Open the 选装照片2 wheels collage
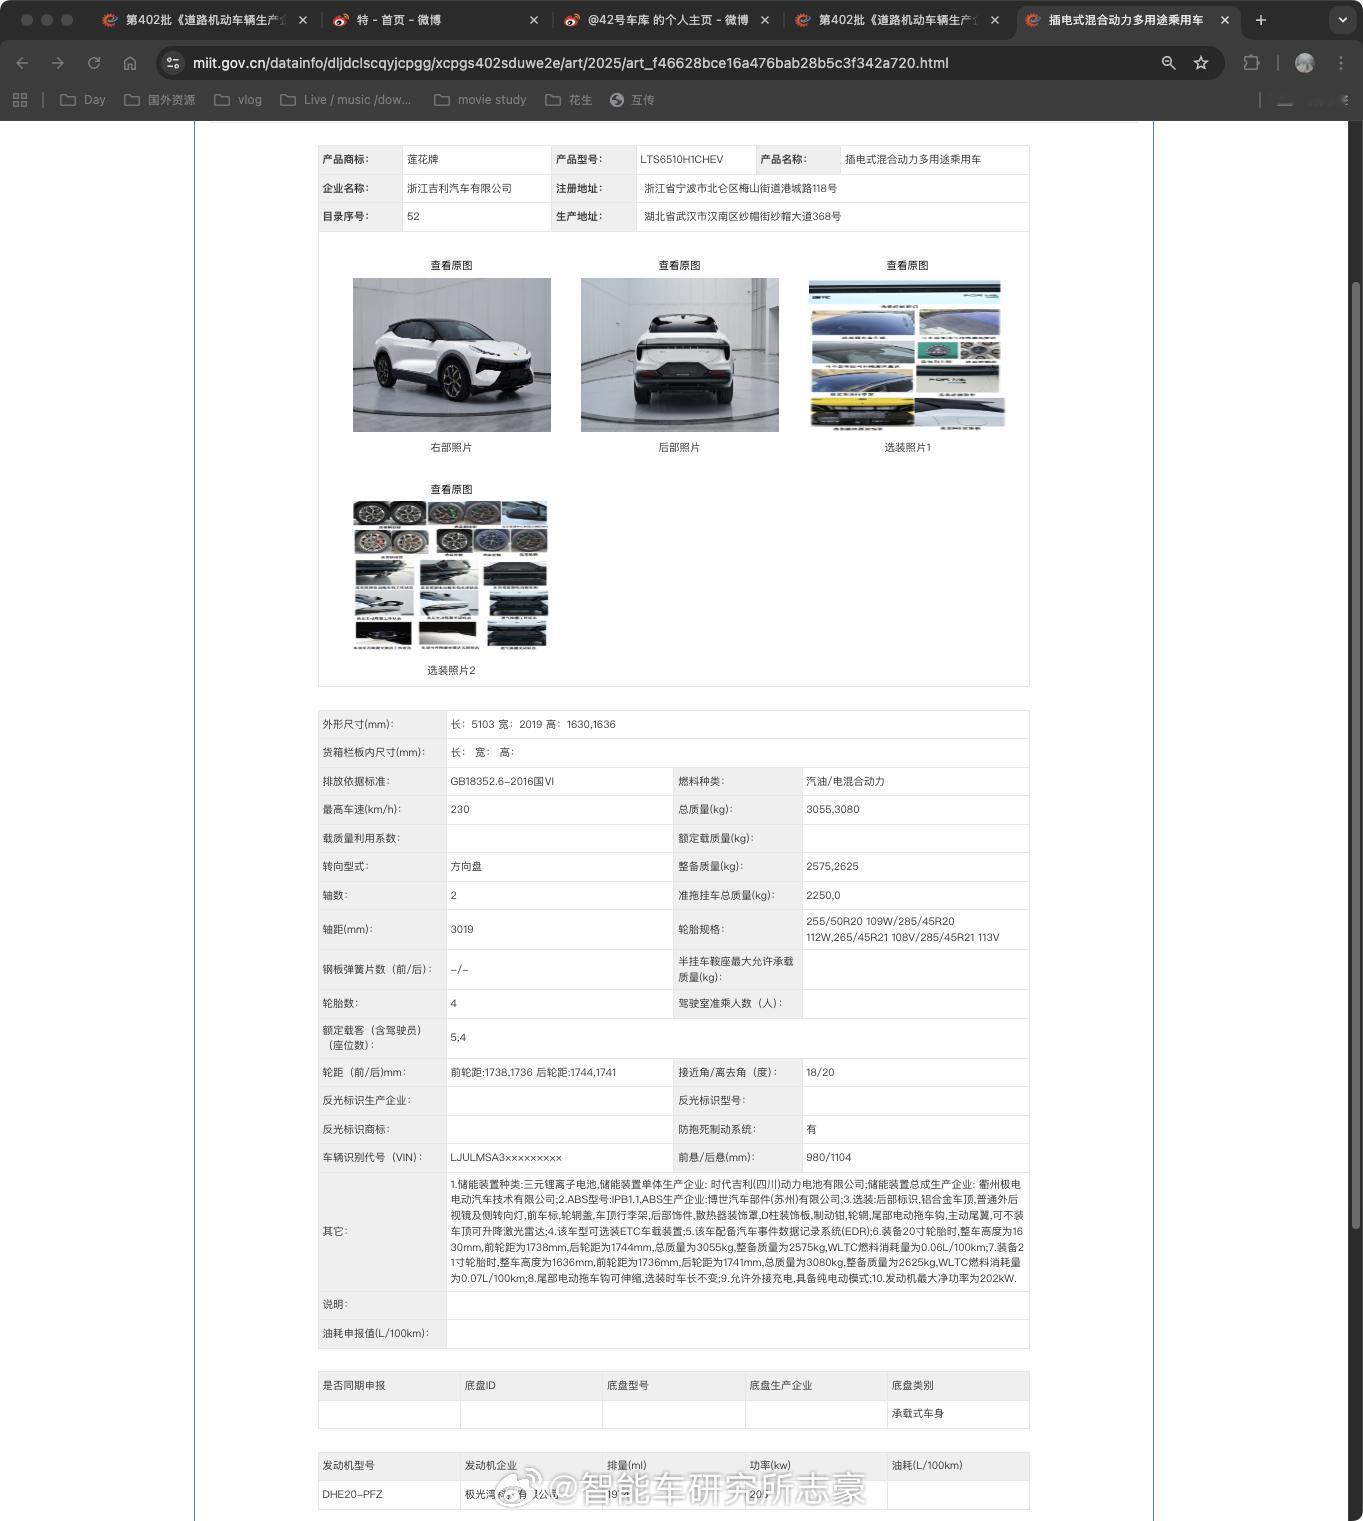This screenshot has width=1363, height=1521. point(451,576)
